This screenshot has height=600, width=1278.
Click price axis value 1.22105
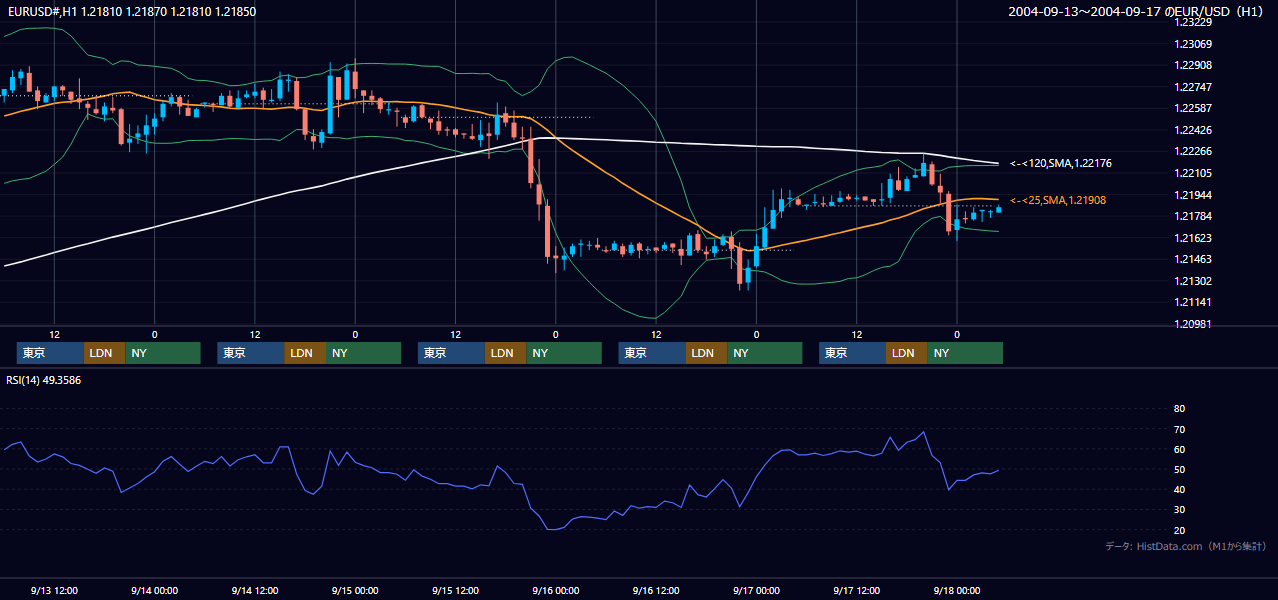coord(1193,173)
